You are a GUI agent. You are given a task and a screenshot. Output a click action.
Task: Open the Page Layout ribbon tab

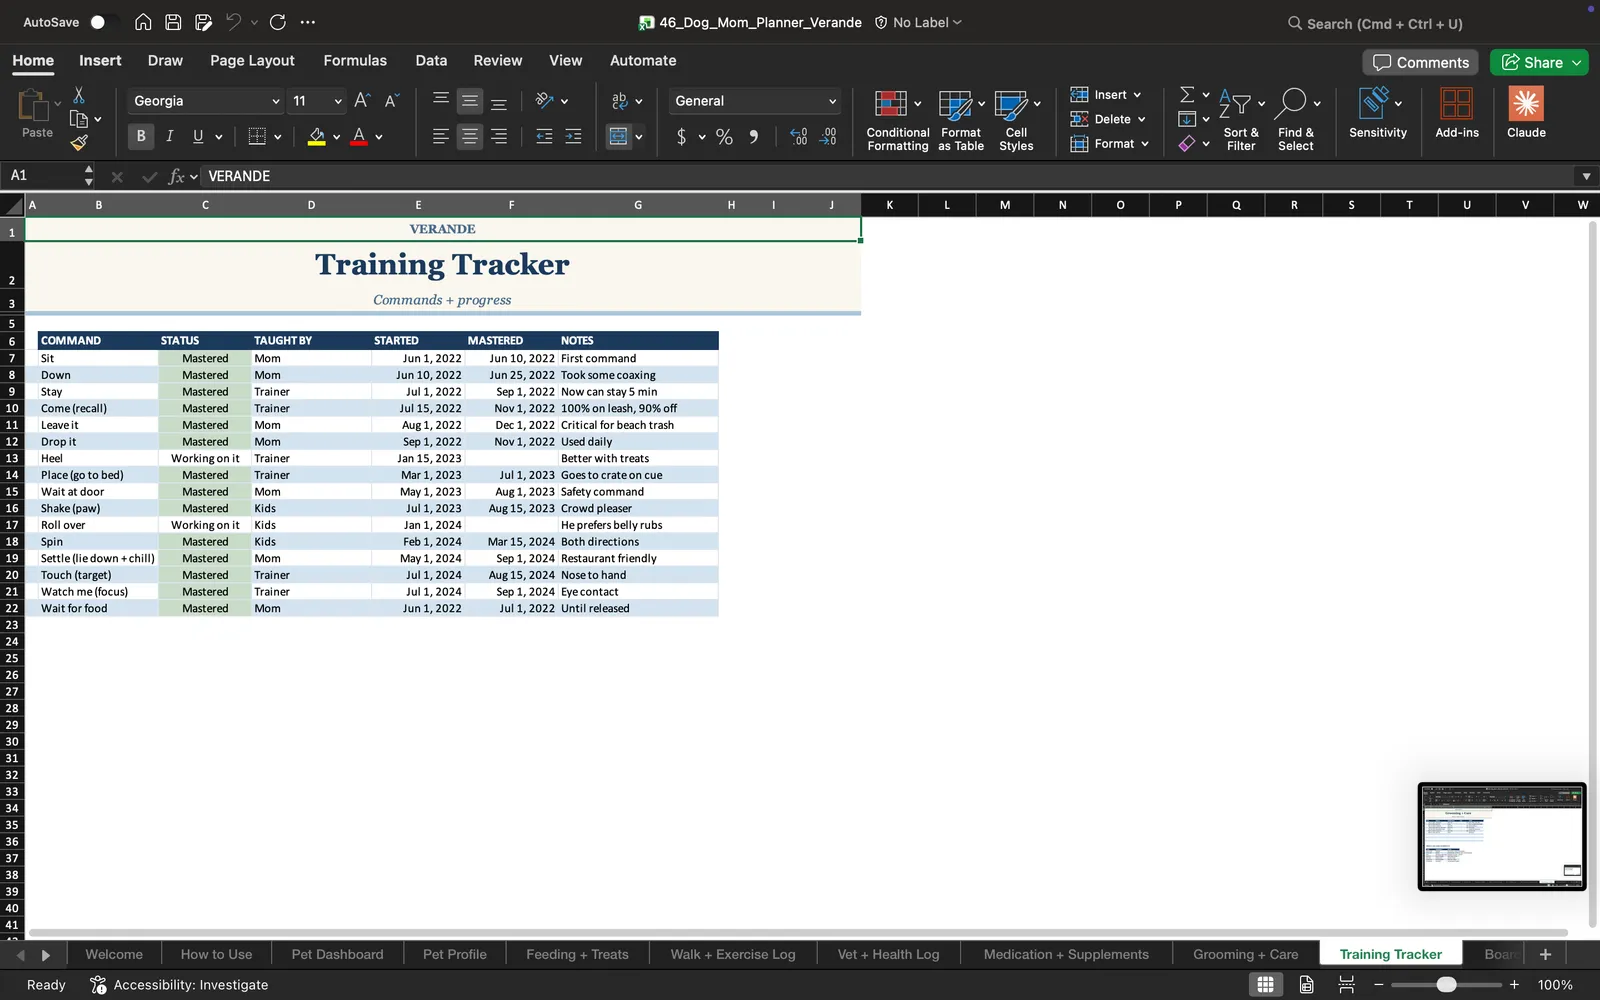click(252, 60)
